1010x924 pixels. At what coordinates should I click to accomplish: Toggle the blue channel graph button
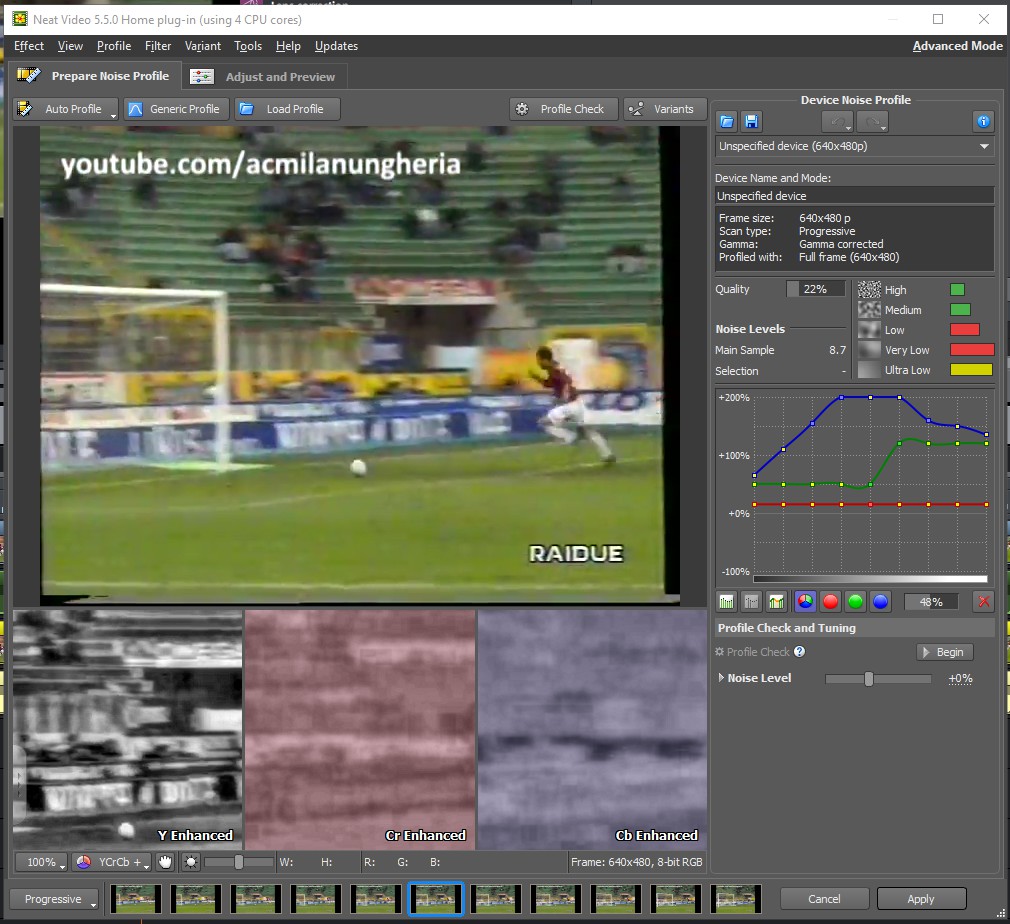(x=880, y=602)
